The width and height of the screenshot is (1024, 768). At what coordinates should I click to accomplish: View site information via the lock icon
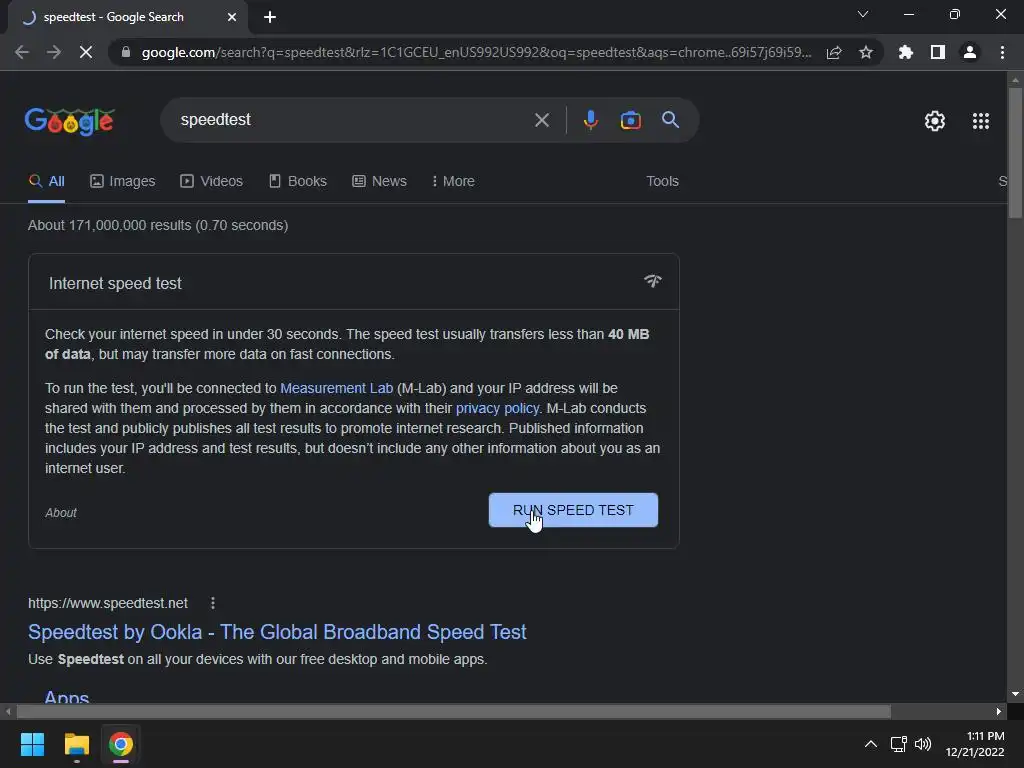click(126, 52)
